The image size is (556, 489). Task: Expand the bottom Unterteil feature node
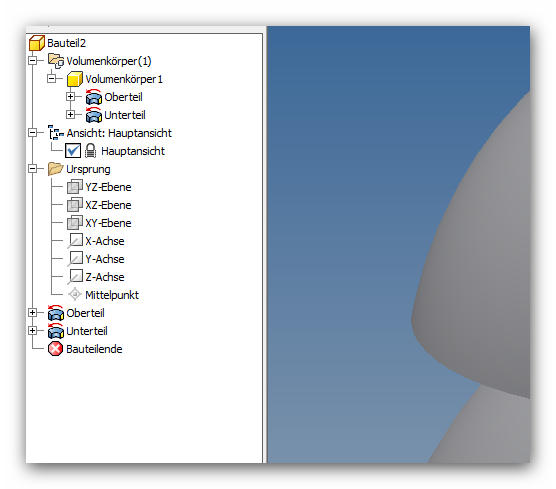coord(32,330)
